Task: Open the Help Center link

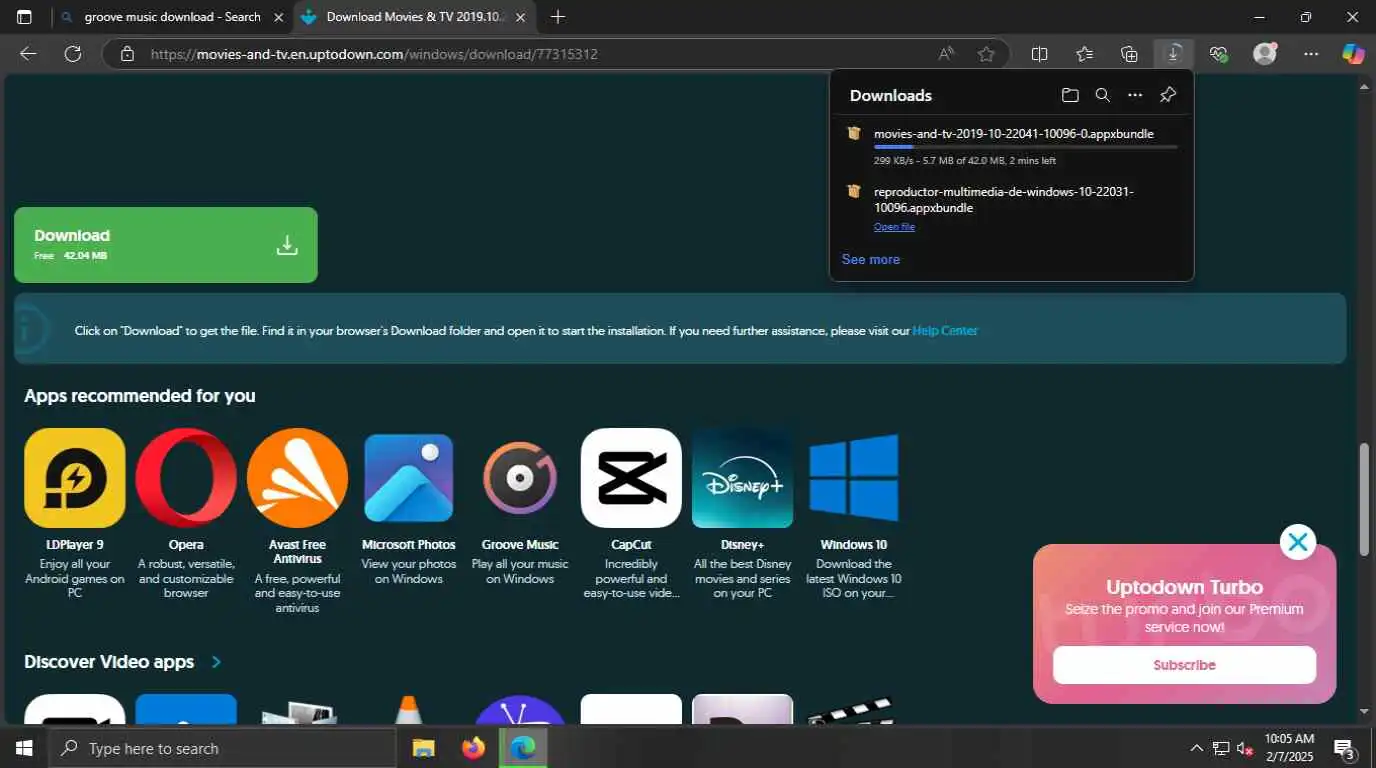Action: point(945,330)
